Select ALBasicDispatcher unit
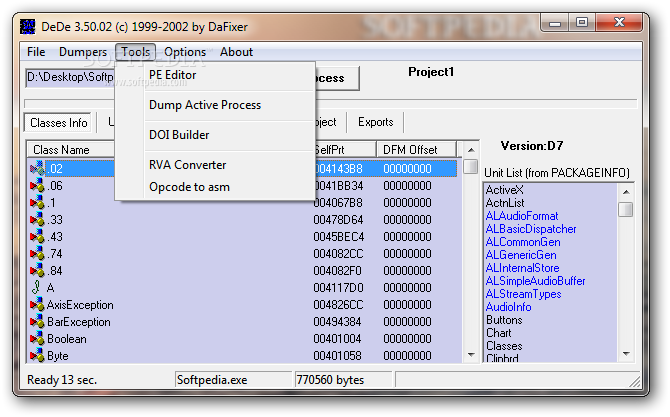The image size is (670, 417). 531,229
